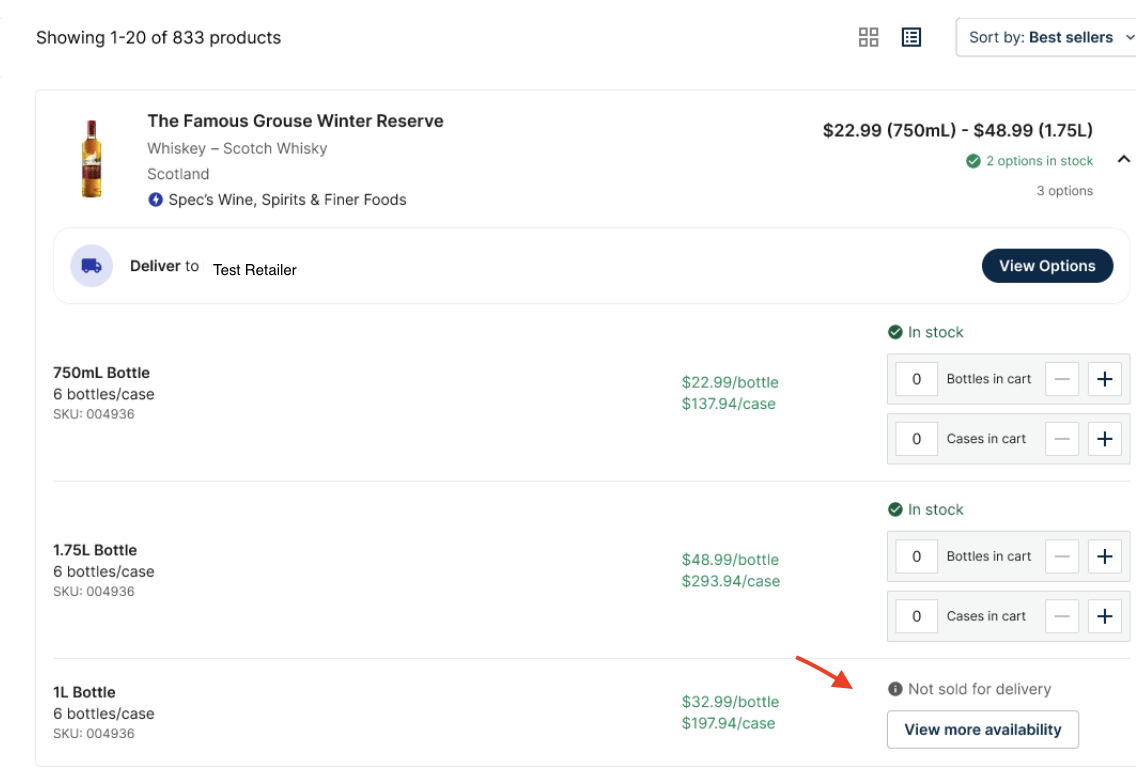Switch to list view layout
Viewport: 1136px width, 782px height.
910,36
